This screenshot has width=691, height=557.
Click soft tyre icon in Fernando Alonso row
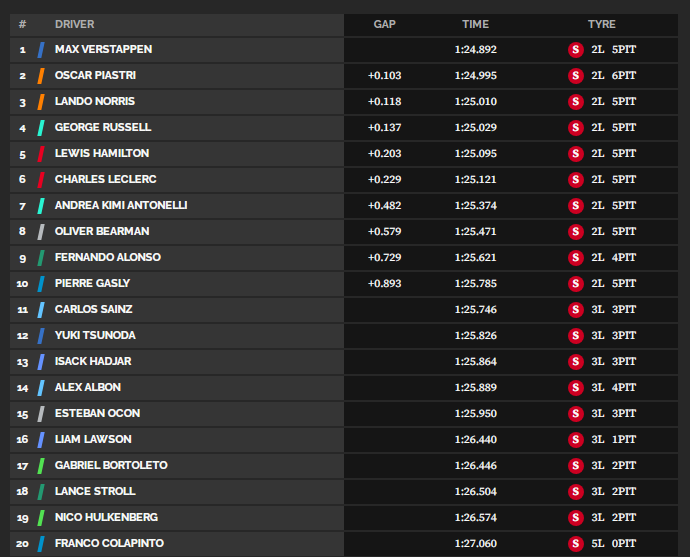pyautogui.click(x=576, y=258)
